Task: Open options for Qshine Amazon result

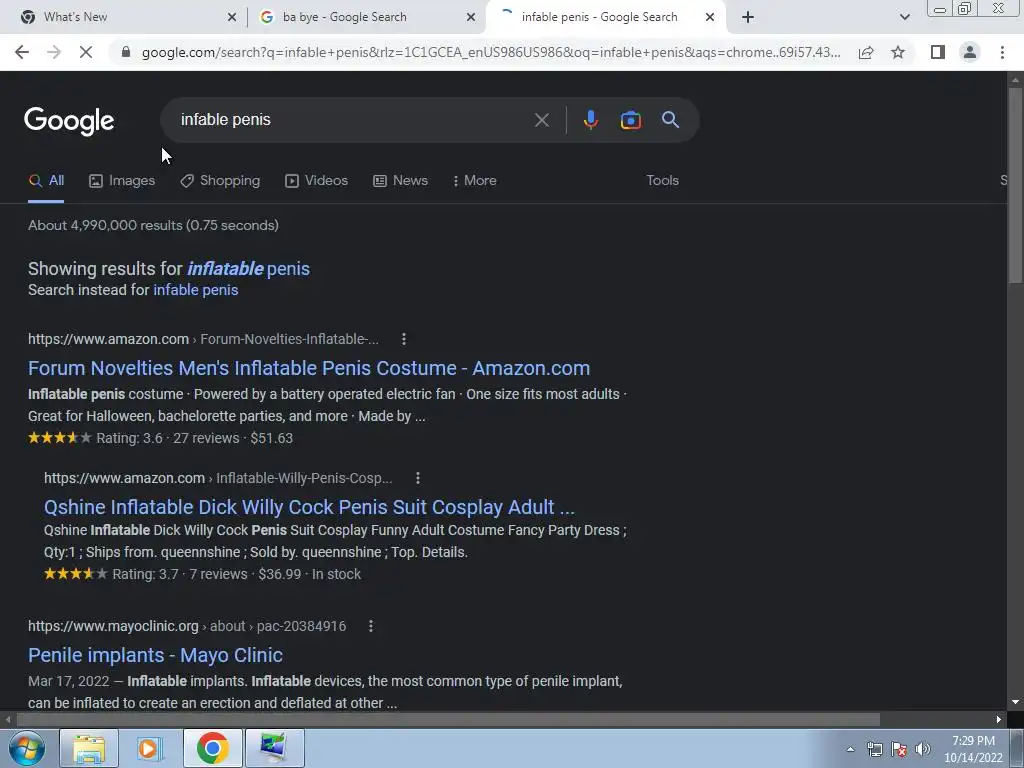Action: (418, 478)
